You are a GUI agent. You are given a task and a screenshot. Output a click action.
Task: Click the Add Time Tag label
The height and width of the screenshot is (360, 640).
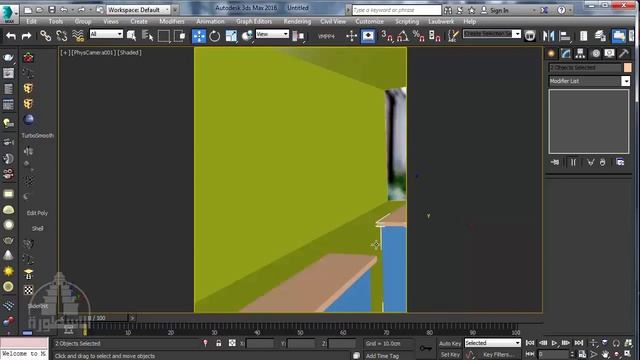(382, 356)
